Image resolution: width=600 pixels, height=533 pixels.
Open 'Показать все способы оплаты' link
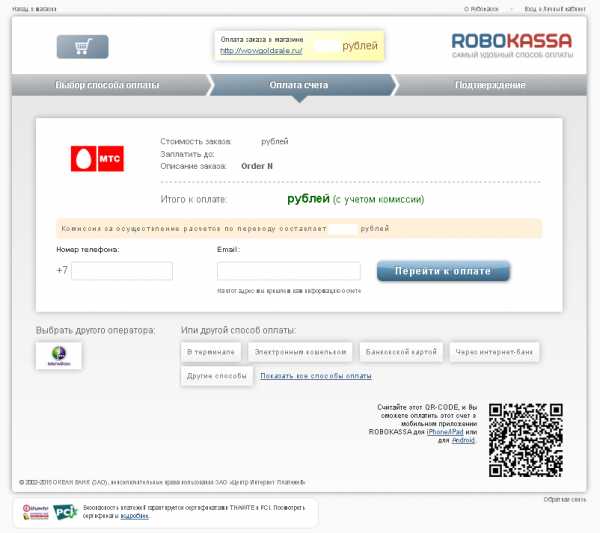pos(315,376)
